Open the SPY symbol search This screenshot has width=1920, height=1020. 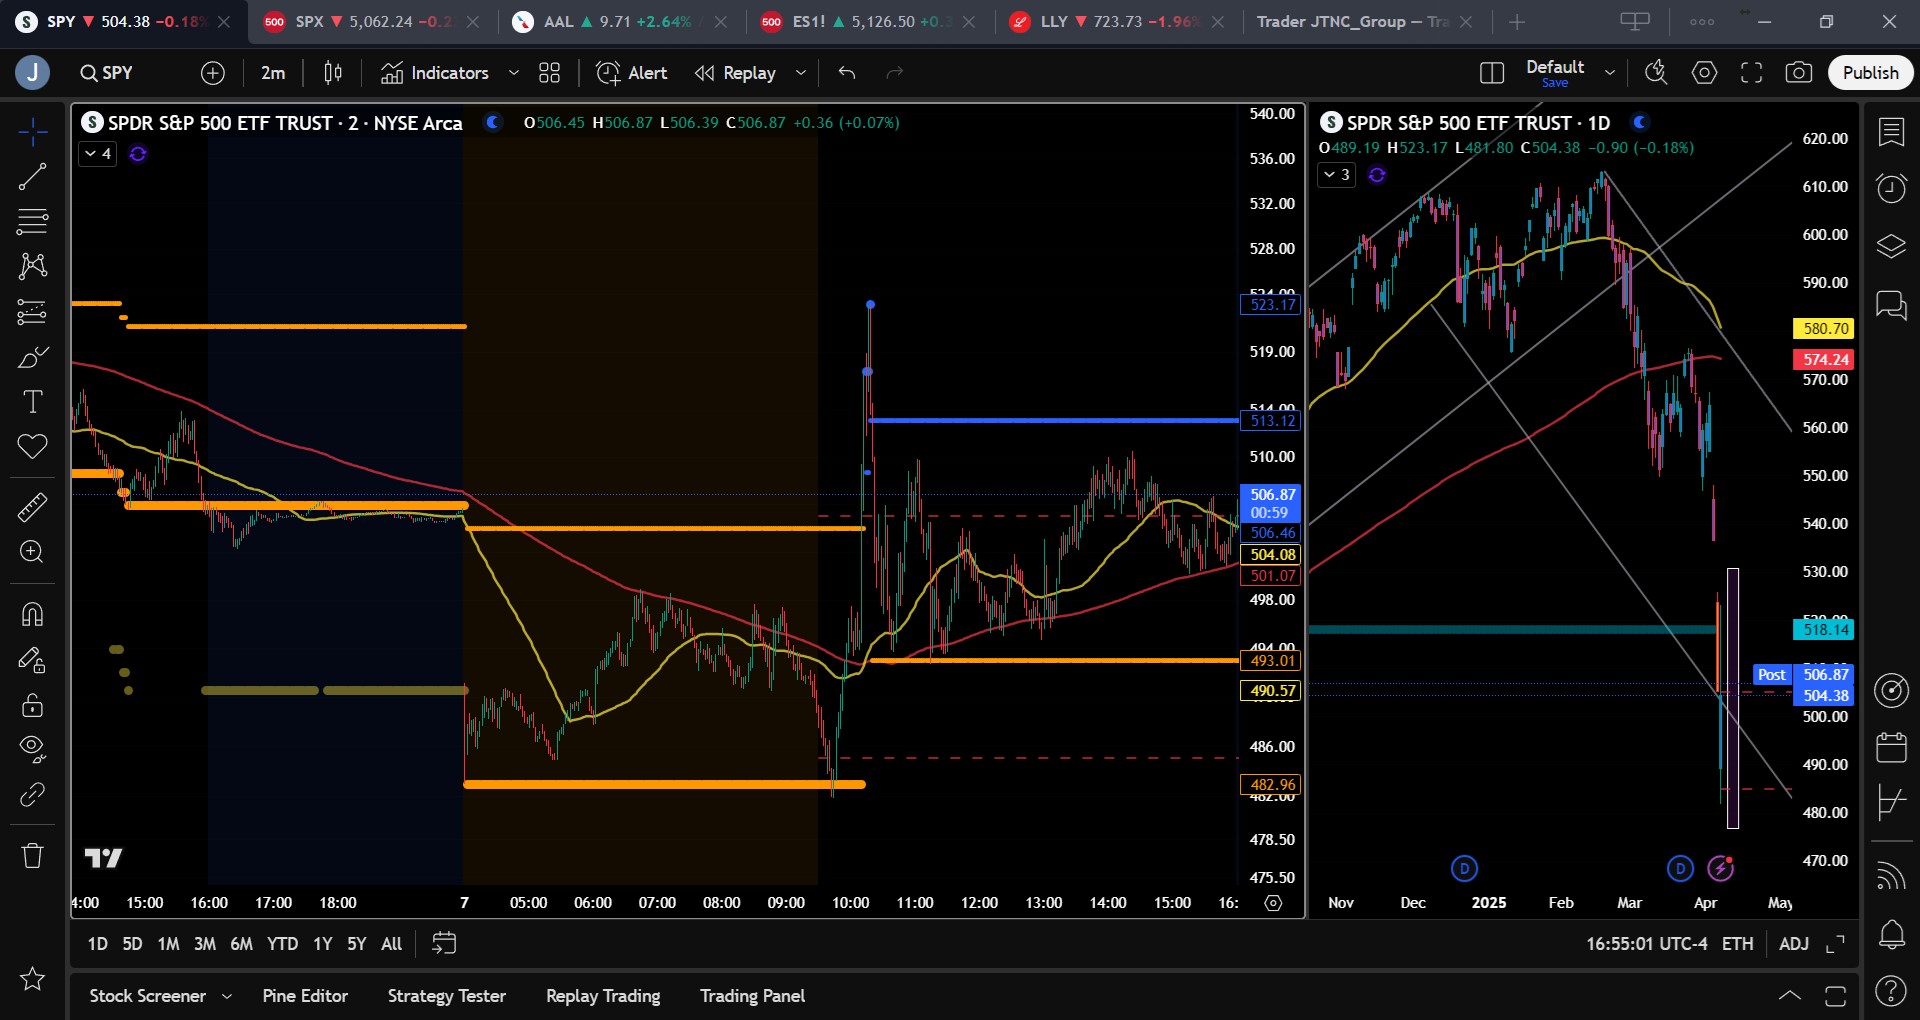point(106,73)
